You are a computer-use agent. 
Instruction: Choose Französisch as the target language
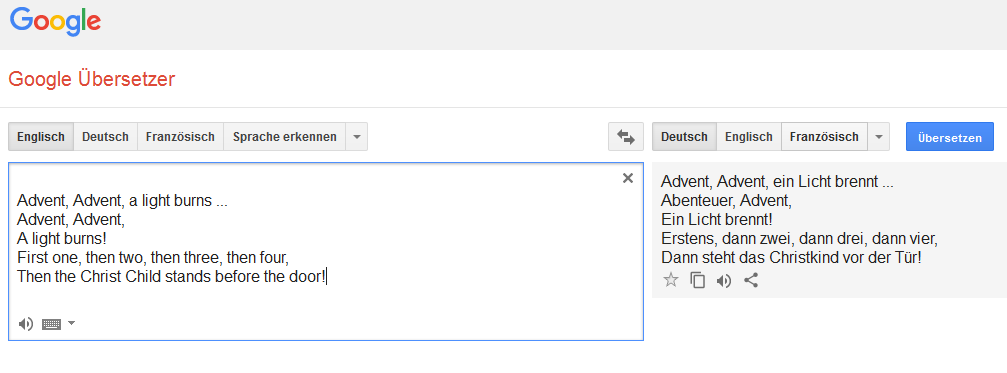(x=824, y=137)
